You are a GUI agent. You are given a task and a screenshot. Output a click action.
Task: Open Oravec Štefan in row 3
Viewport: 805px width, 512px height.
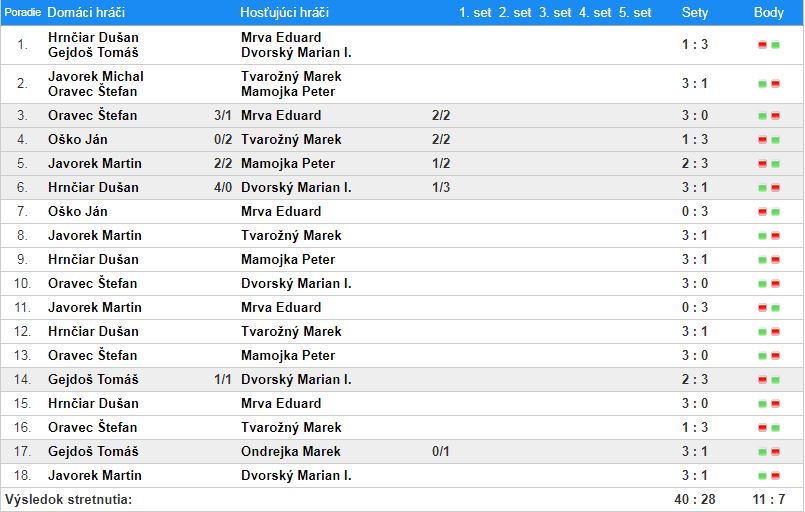[92, 116]
